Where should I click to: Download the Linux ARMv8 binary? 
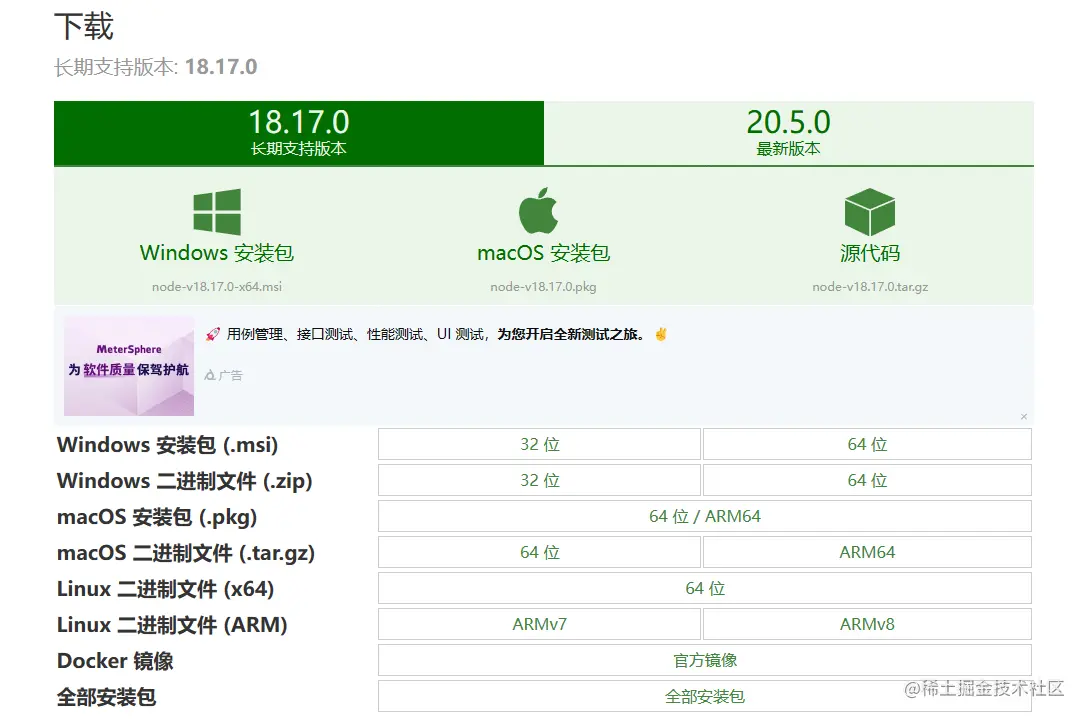click(867, 624)
